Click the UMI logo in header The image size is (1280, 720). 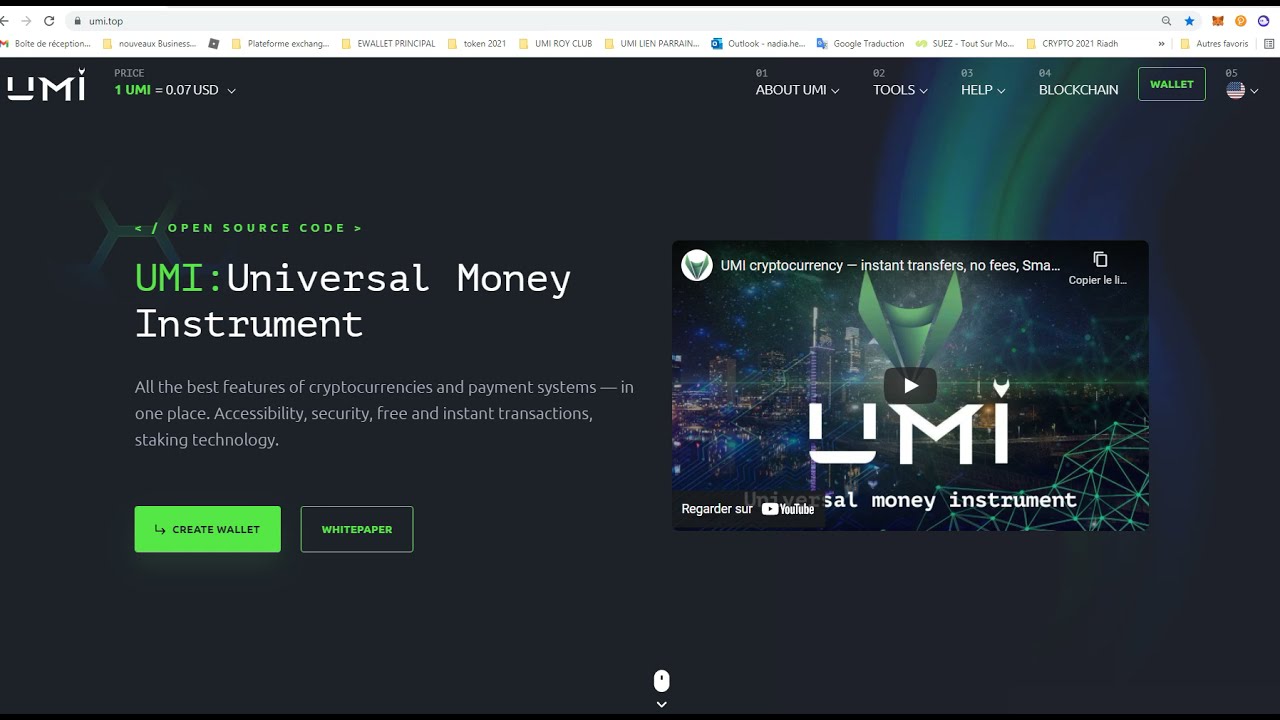pyautogui.click(x=46, y=85)
